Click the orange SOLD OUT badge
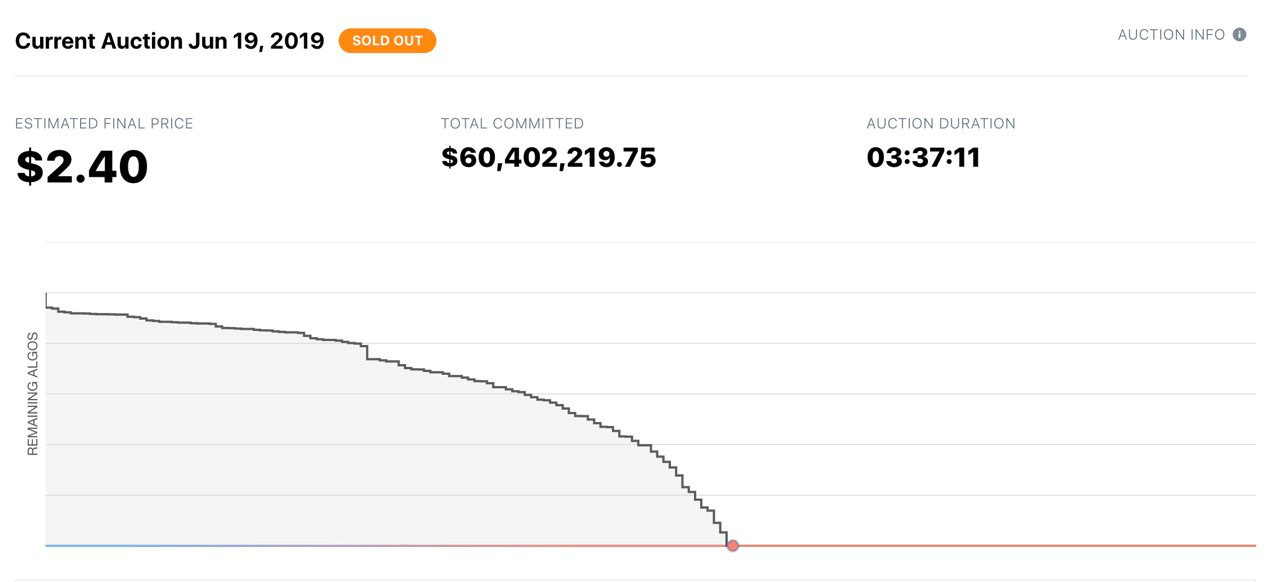The height and width of the screenshot is (582, 1280). click(387, 41)
